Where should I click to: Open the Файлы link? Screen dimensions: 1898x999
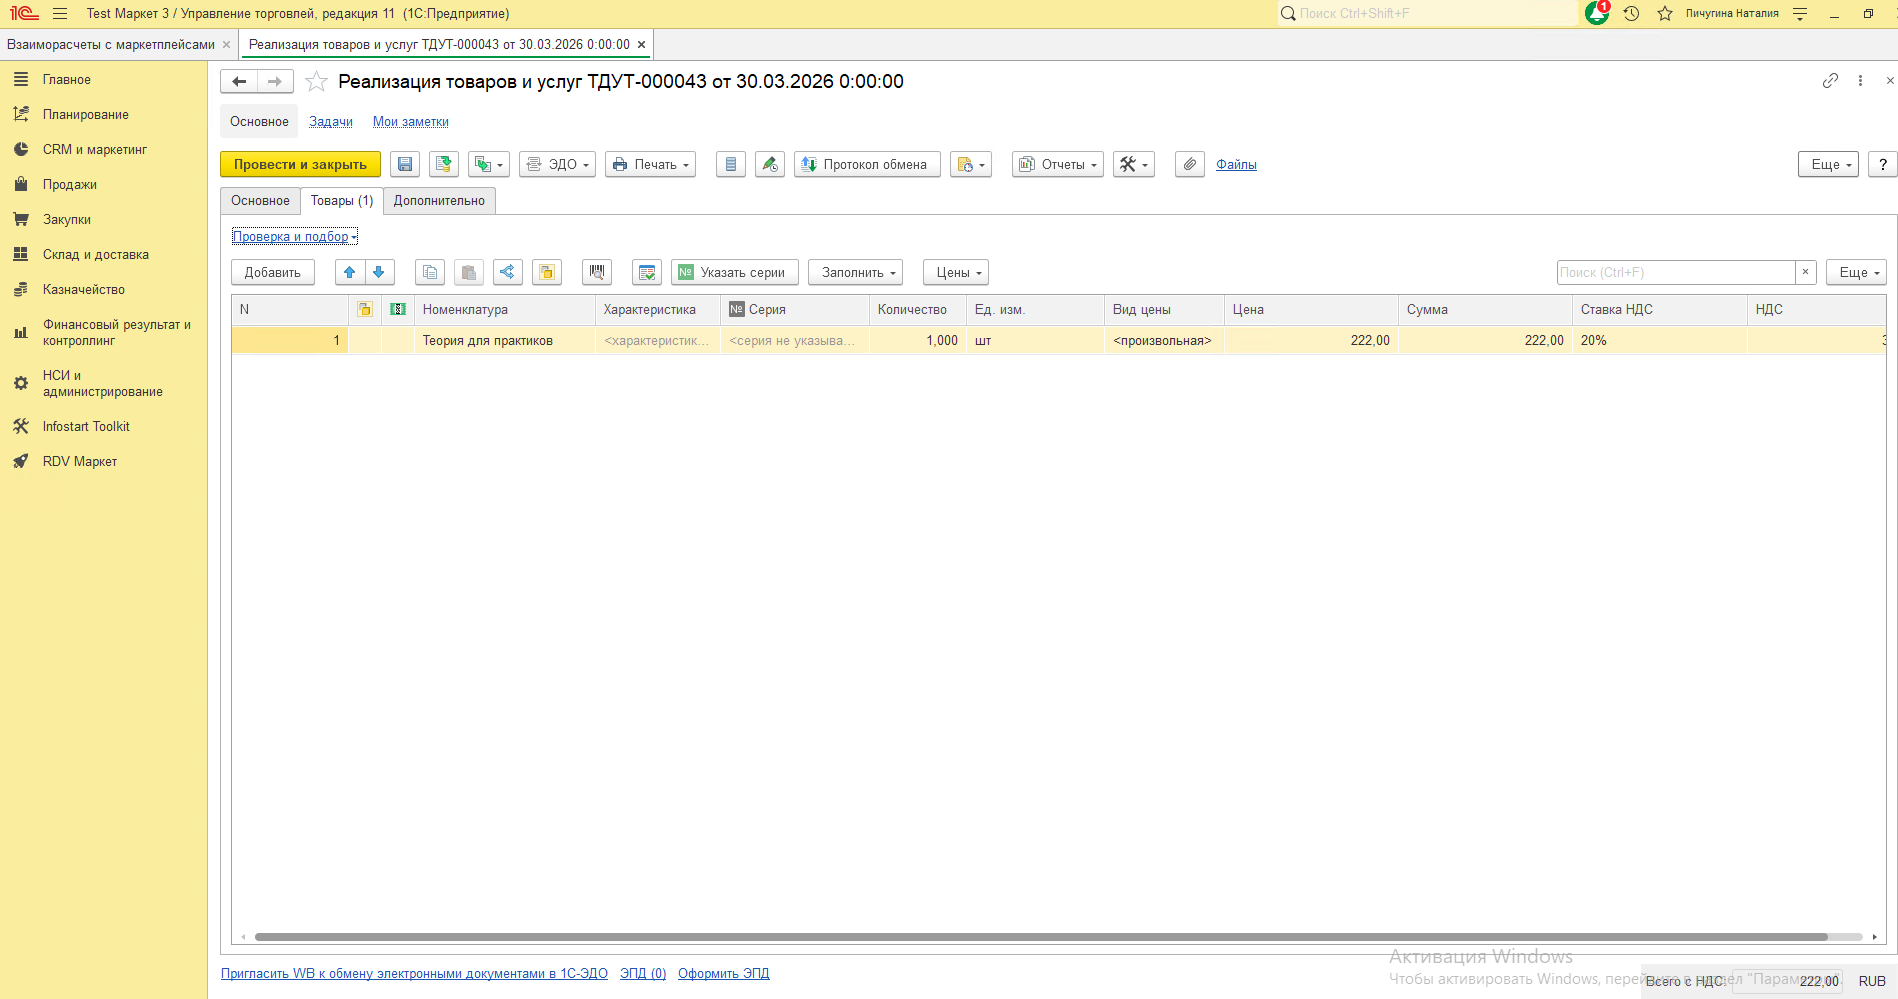(x=1236, y=165)
